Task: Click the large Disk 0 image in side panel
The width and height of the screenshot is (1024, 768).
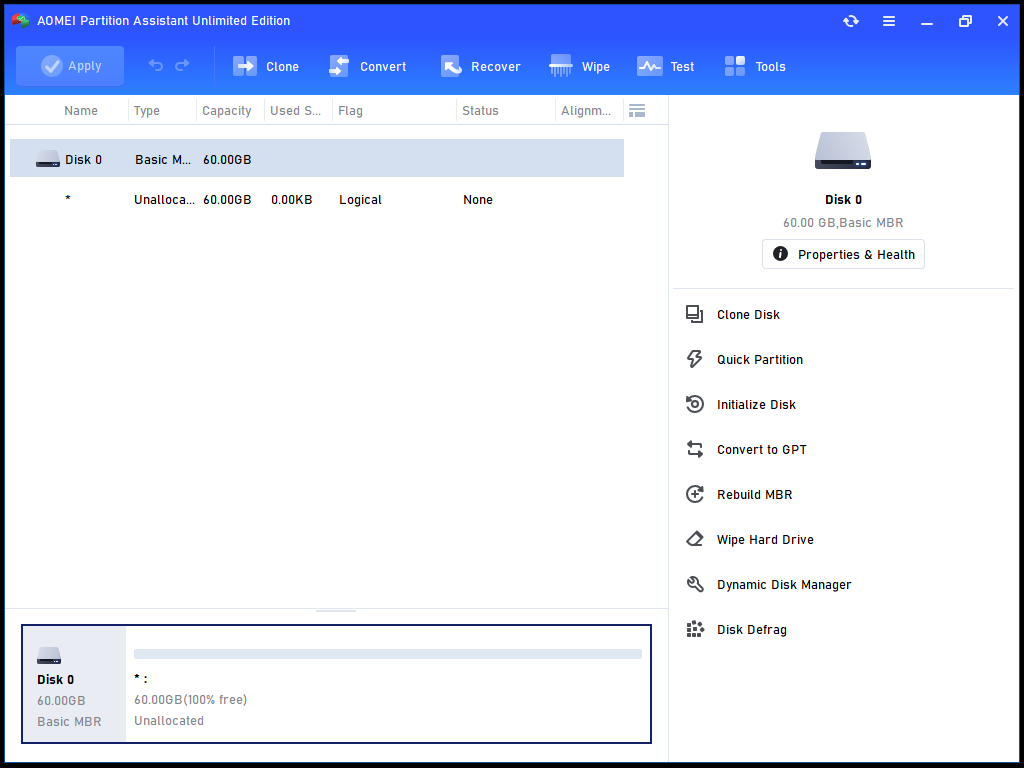Action: tap(842, 151)
